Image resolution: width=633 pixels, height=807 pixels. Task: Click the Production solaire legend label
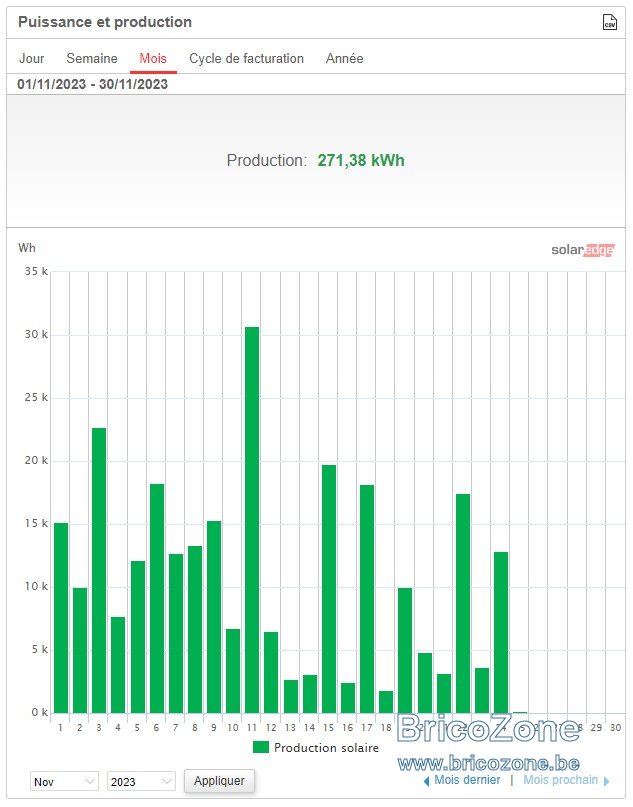click(x=326, y=747)
